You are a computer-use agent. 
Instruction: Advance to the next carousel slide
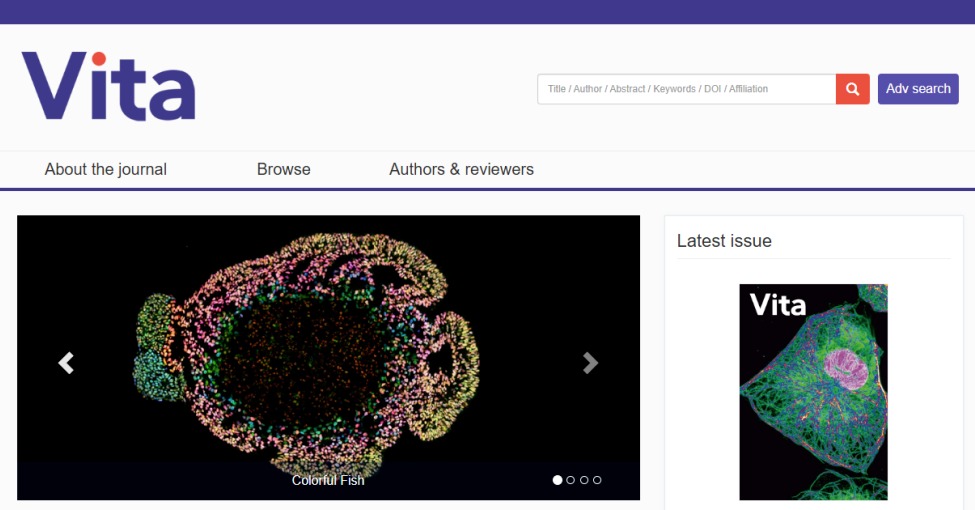pos(590,363)
